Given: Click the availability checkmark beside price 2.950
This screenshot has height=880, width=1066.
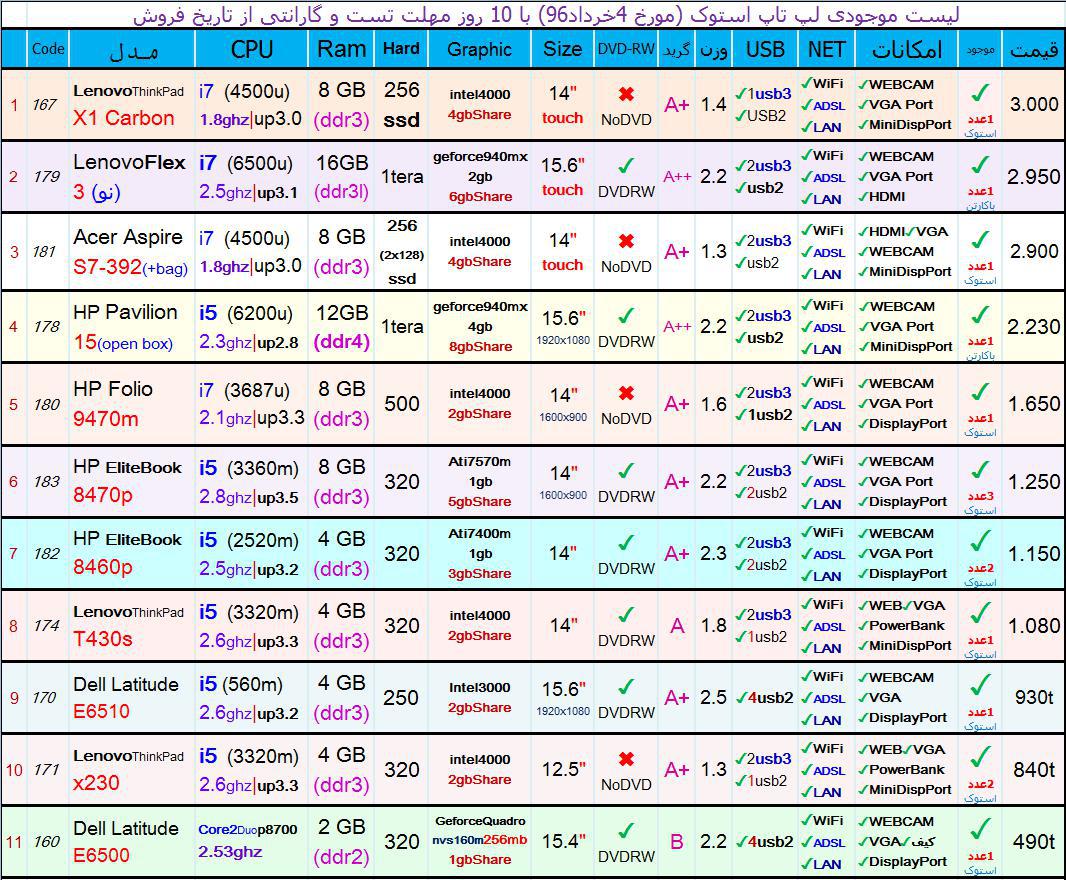Looking at the screenshot, I should pos(980,165).
